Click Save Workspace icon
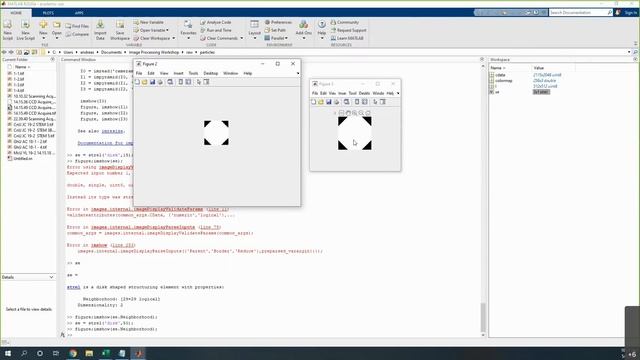 pos(120,31)
